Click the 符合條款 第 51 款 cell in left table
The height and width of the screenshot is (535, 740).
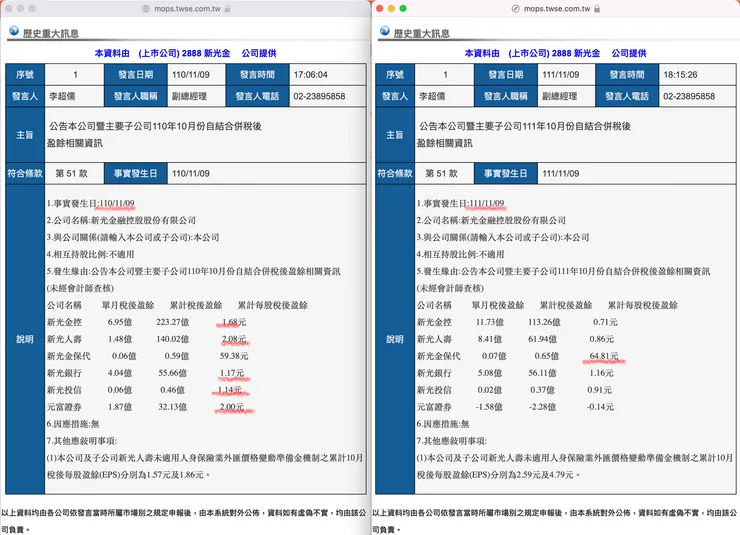[x=72, y=173]
